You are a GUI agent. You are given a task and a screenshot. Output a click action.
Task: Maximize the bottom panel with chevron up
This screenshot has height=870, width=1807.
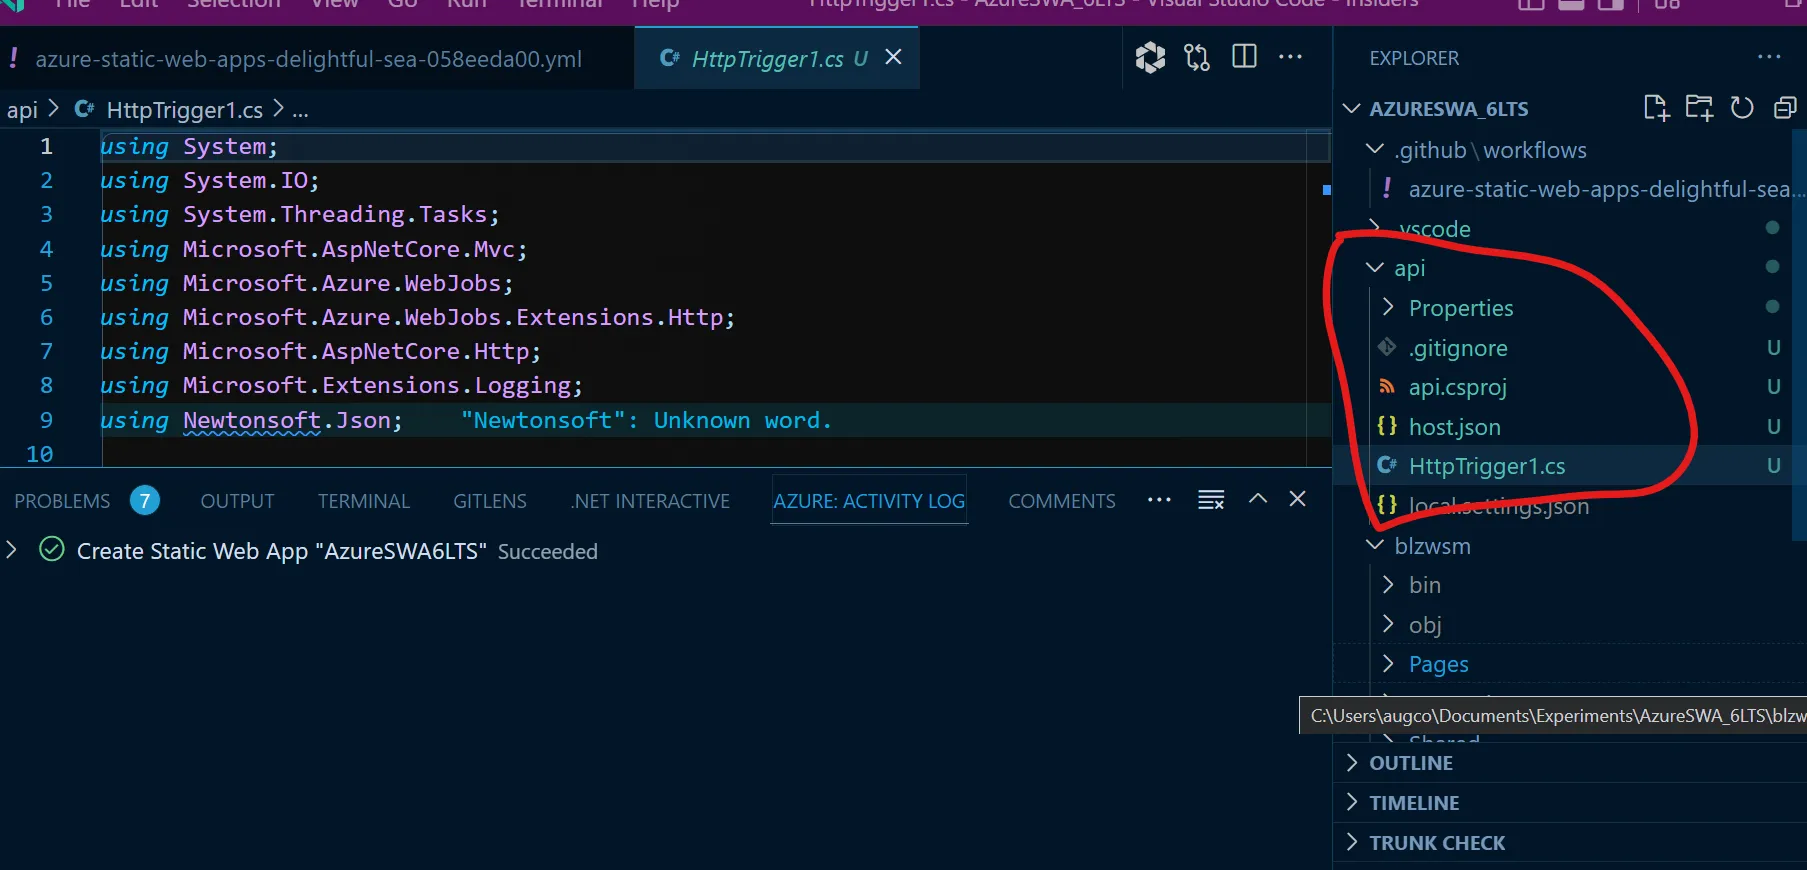[x=1258, y=499]
